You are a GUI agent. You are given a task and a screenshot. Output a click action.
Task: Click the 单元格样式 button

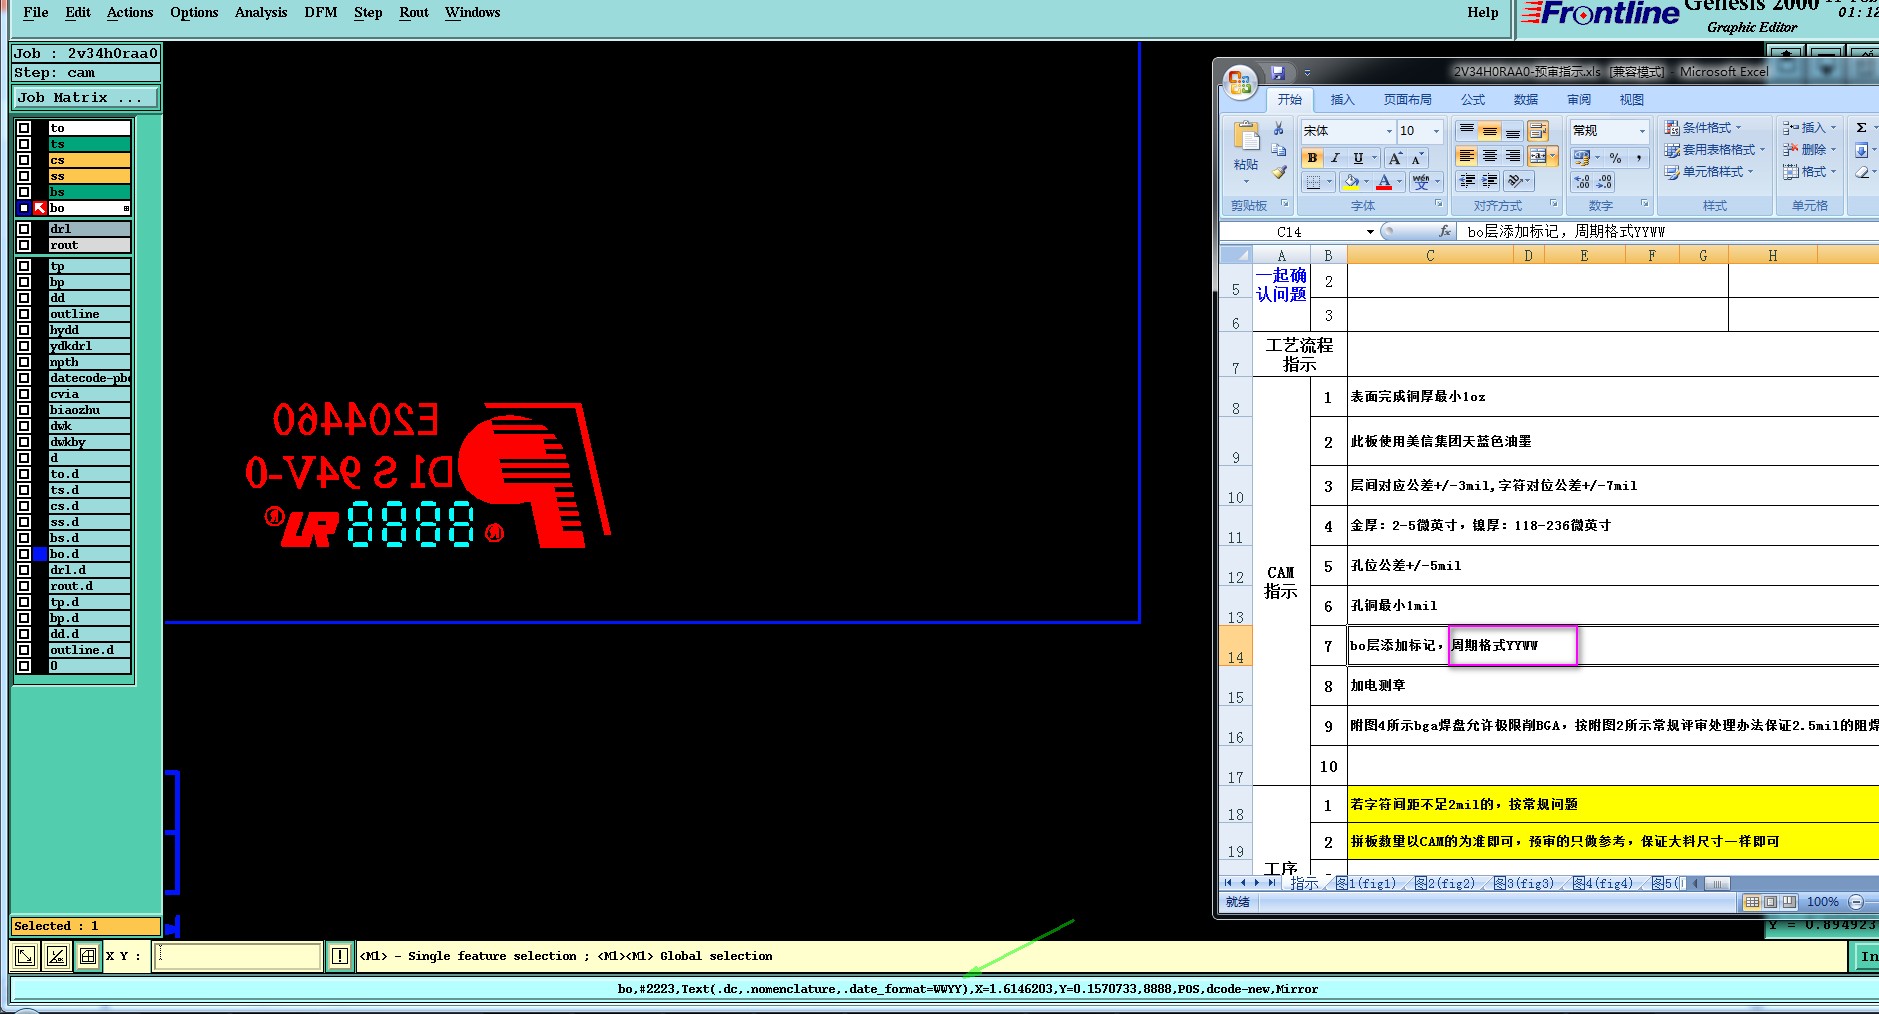click(x=1708, y=172)
